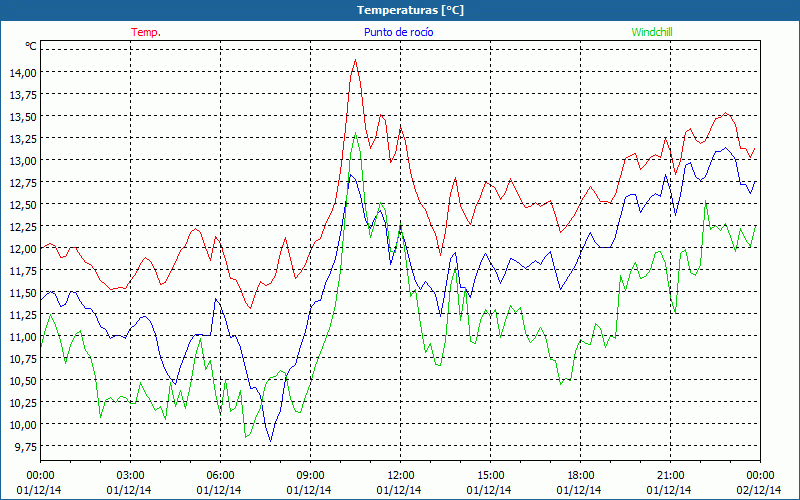The width and height of the screenshot is (800, 500).
Task: Click the 11,50 y-axis value
Action: 23,292
